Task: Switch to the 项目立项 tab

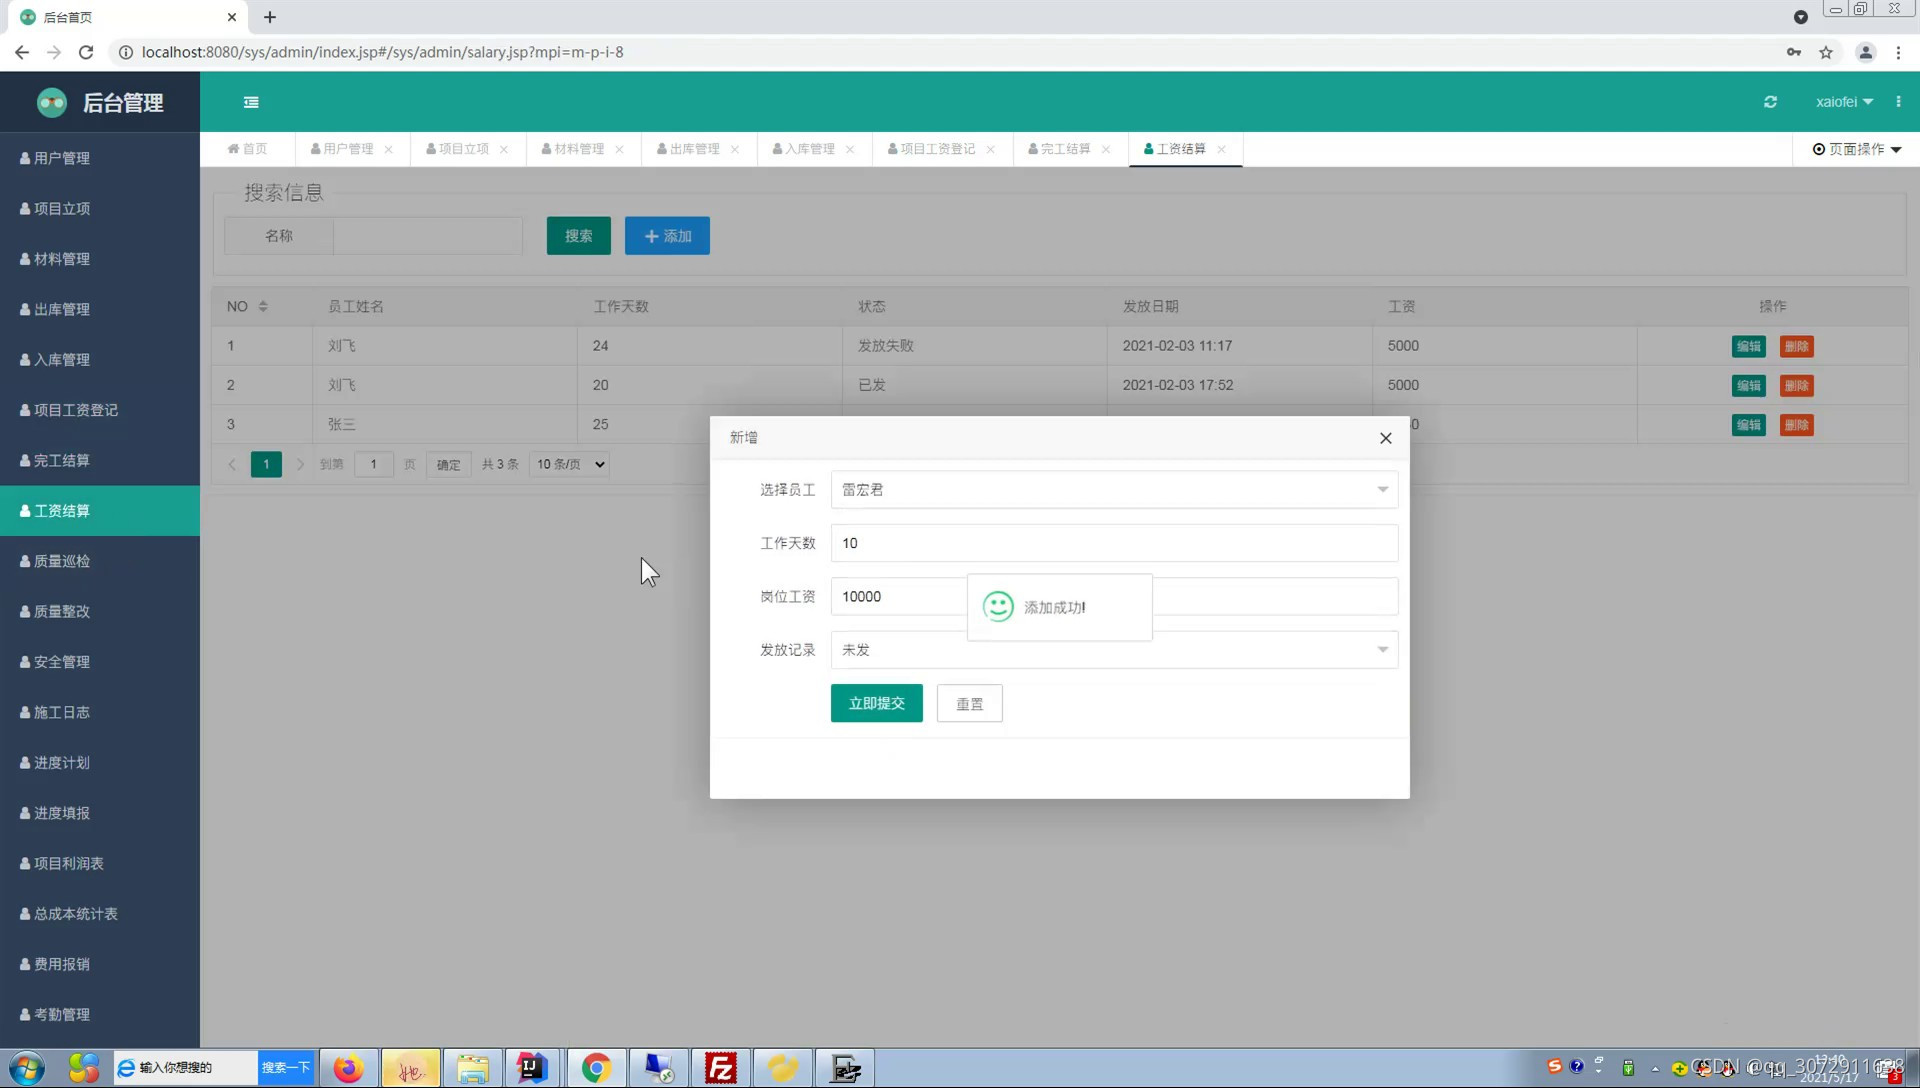Action: pyautogui.click(x=457, y=149)
